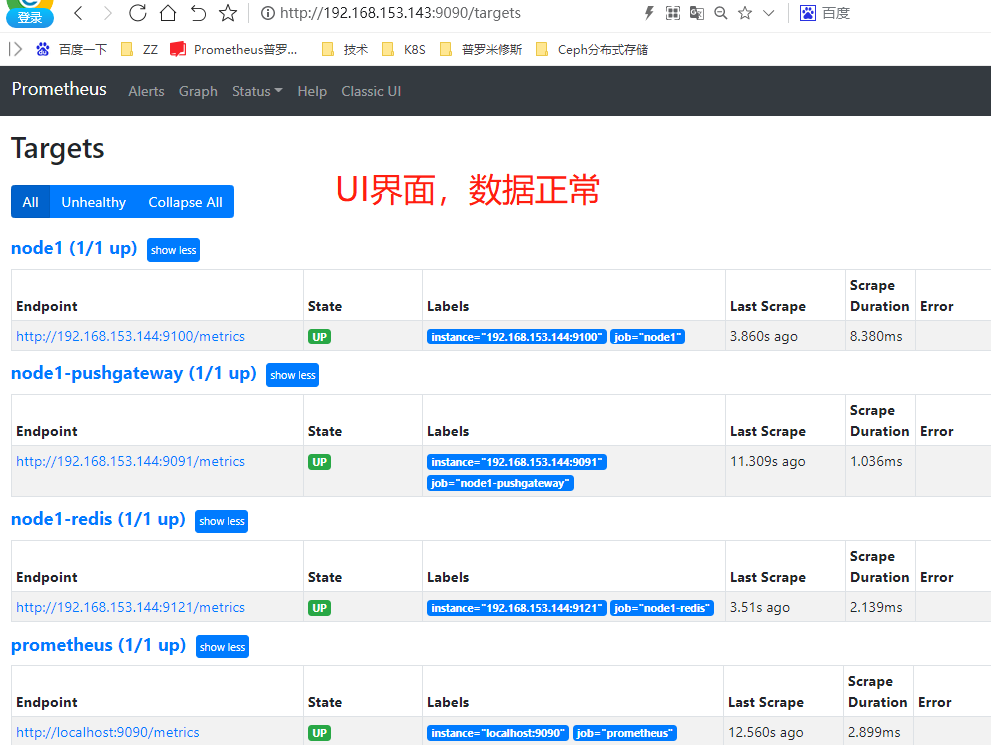Click the node1-redis (1/1 up) heading
The image size is (991, 745).
pyautogui.click(x=98, y=519)
